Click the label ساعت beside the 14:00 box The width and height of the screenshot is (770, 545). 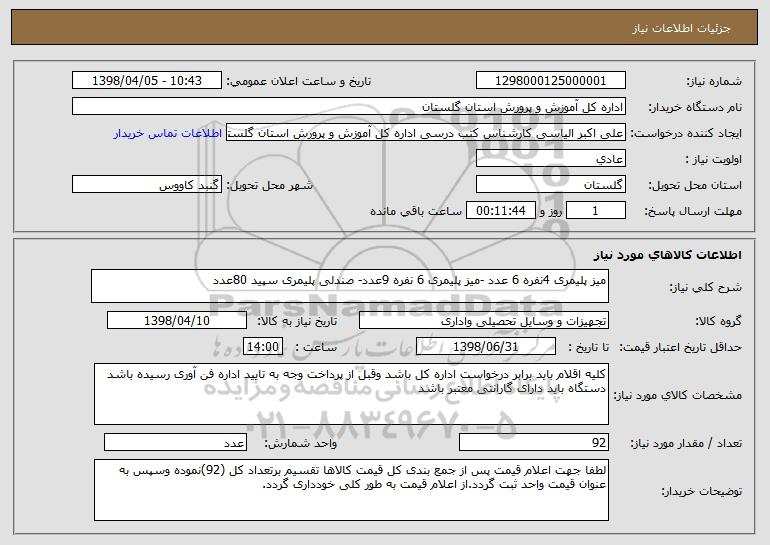(316, 347)
